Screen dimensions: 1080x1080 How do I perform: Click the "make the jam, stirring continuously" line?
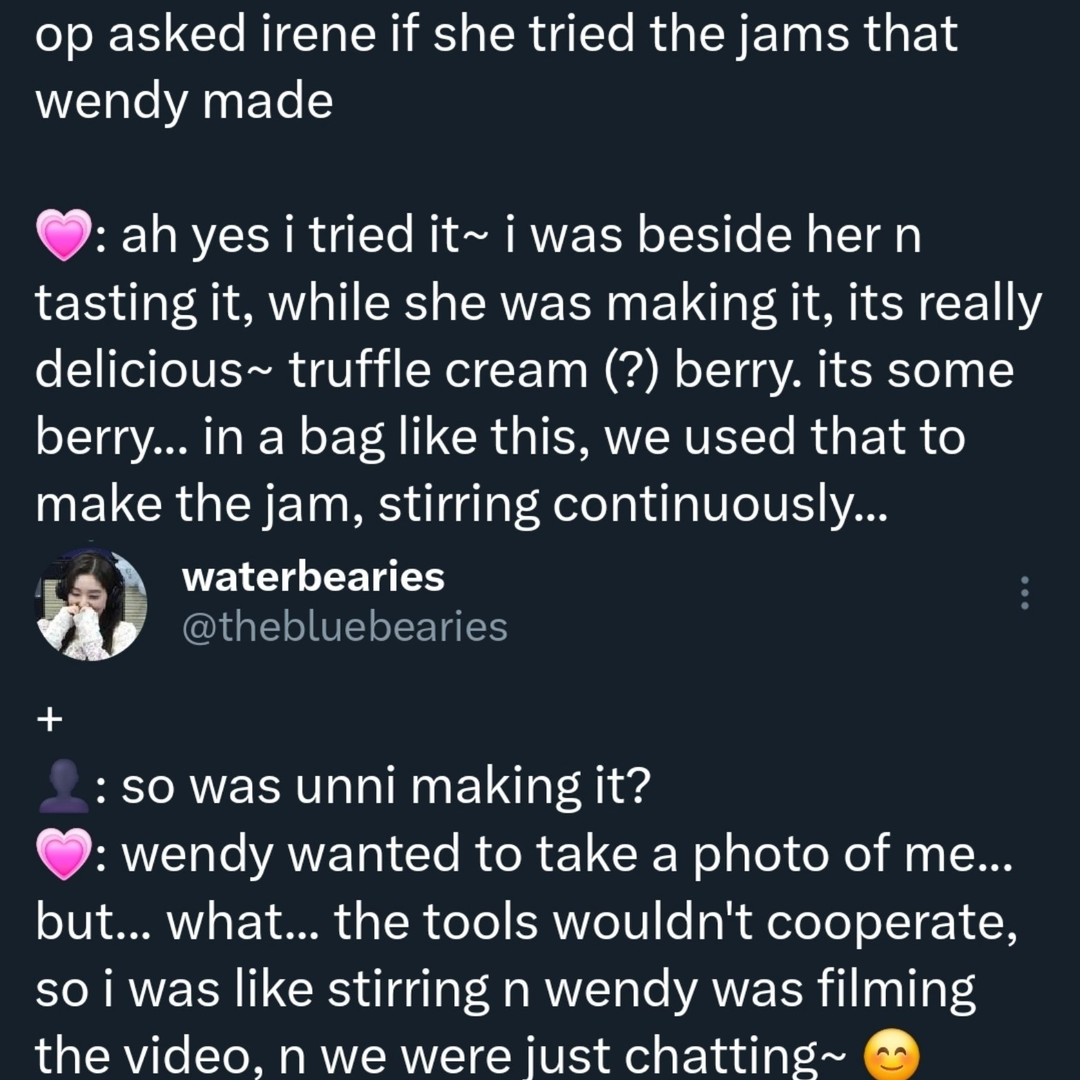click(461, 505)
